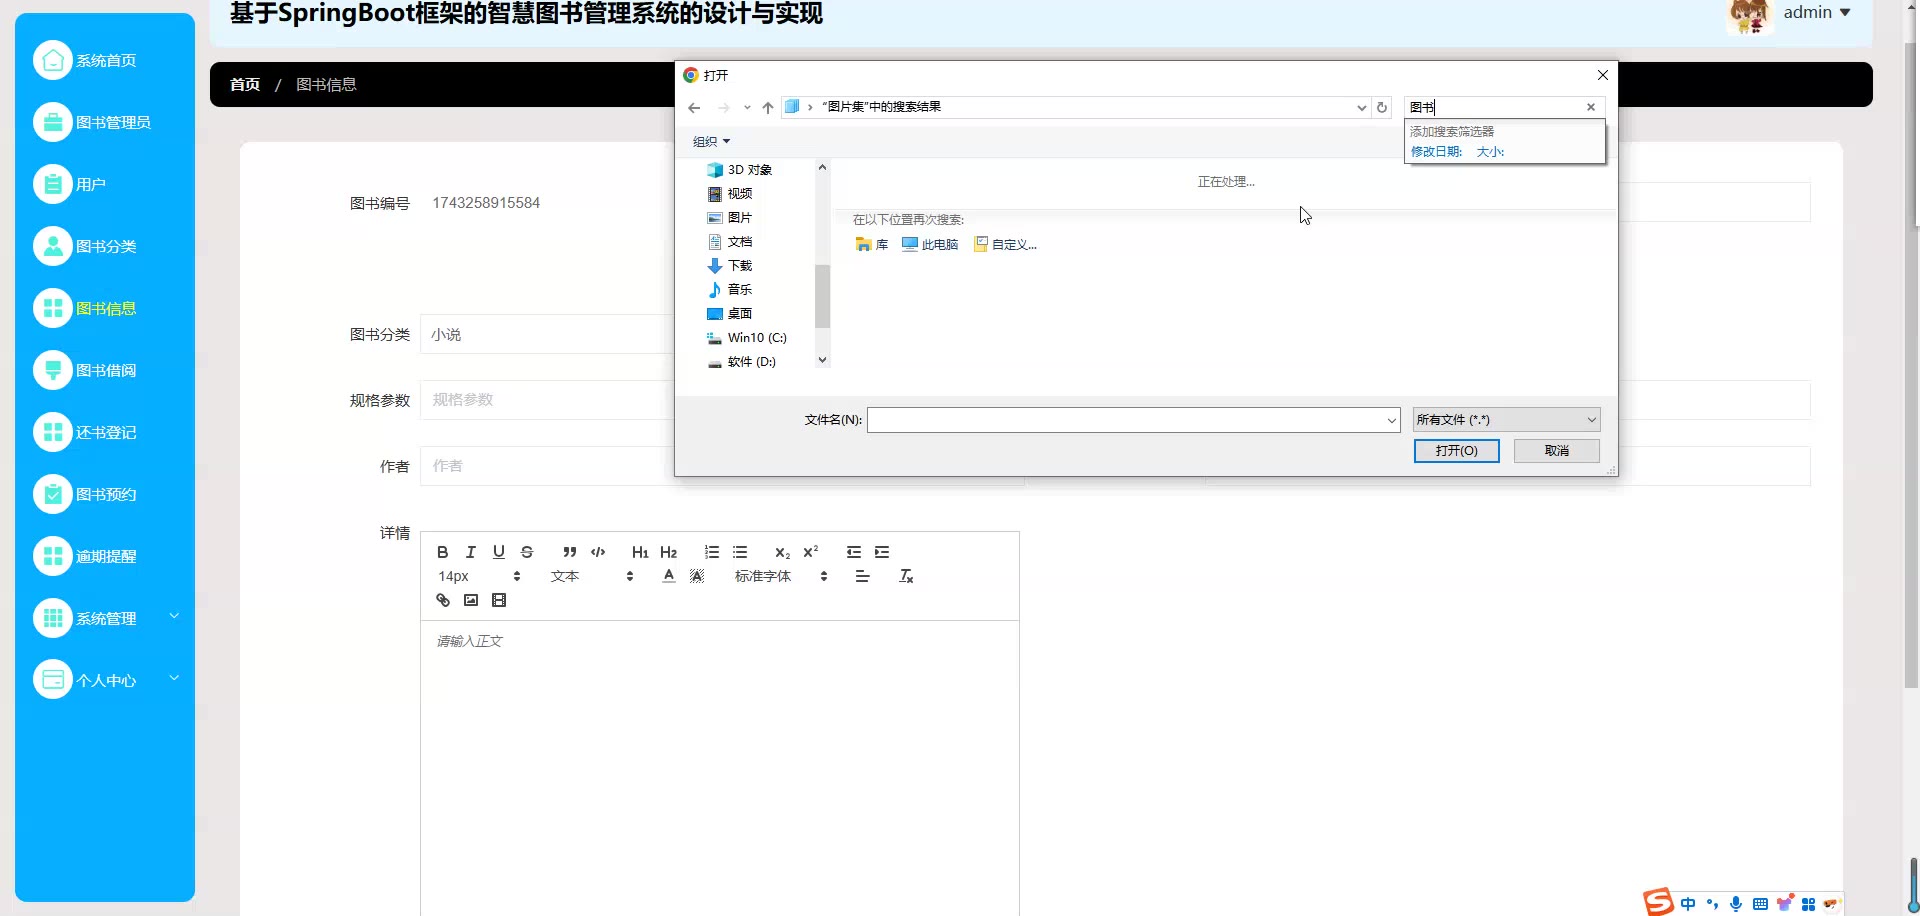This screenshot has width=1920, height=916.
Task: Insert a blockquote in the editor
Action: pyautogui.click(x=570, y=552)
